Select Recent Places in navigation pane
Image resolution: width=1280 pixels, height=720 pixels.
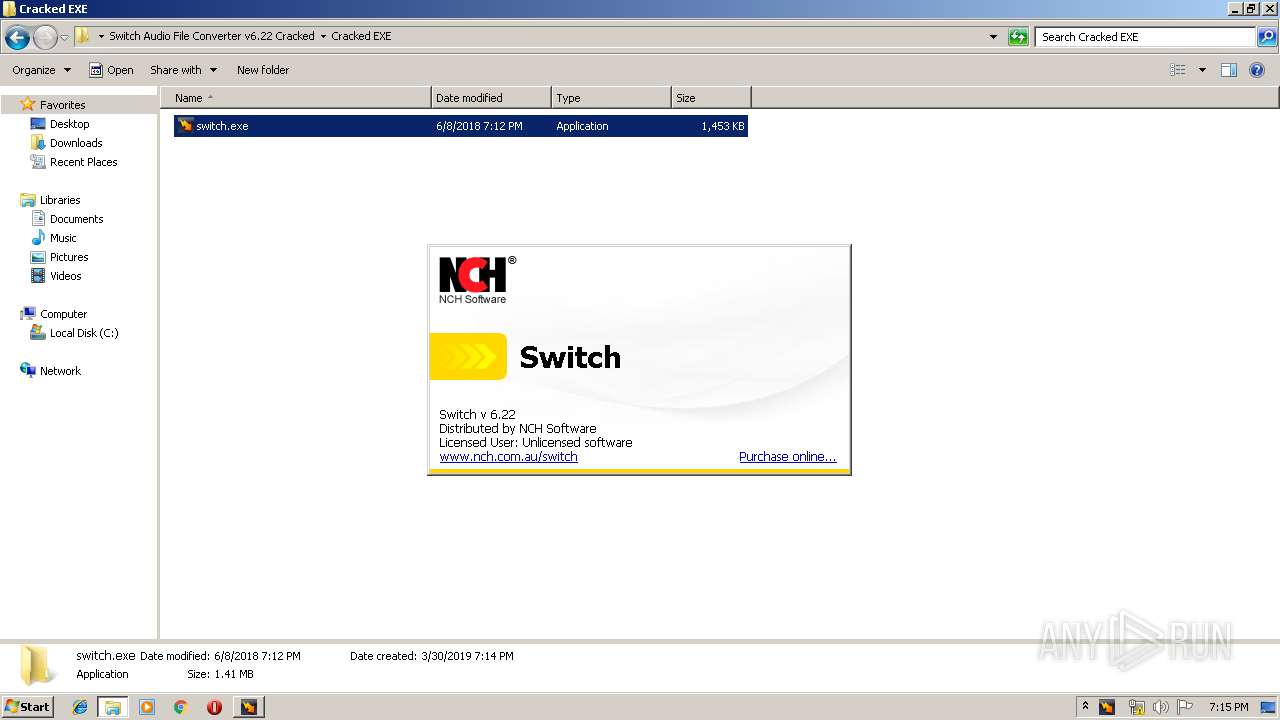pos(83,162)
